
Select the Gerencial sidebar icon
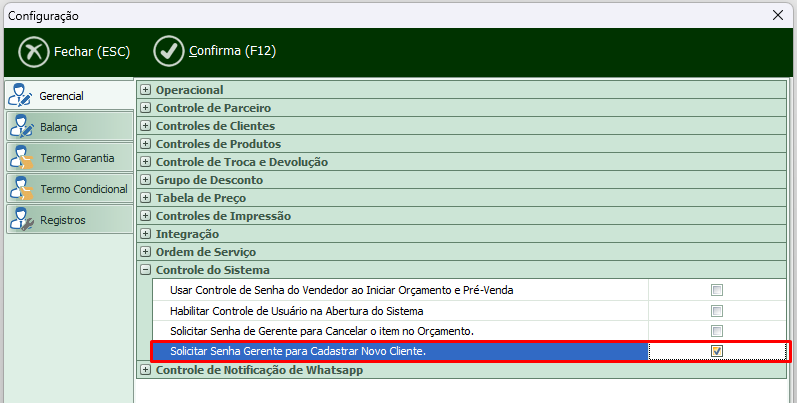click(x=21, y=96)
